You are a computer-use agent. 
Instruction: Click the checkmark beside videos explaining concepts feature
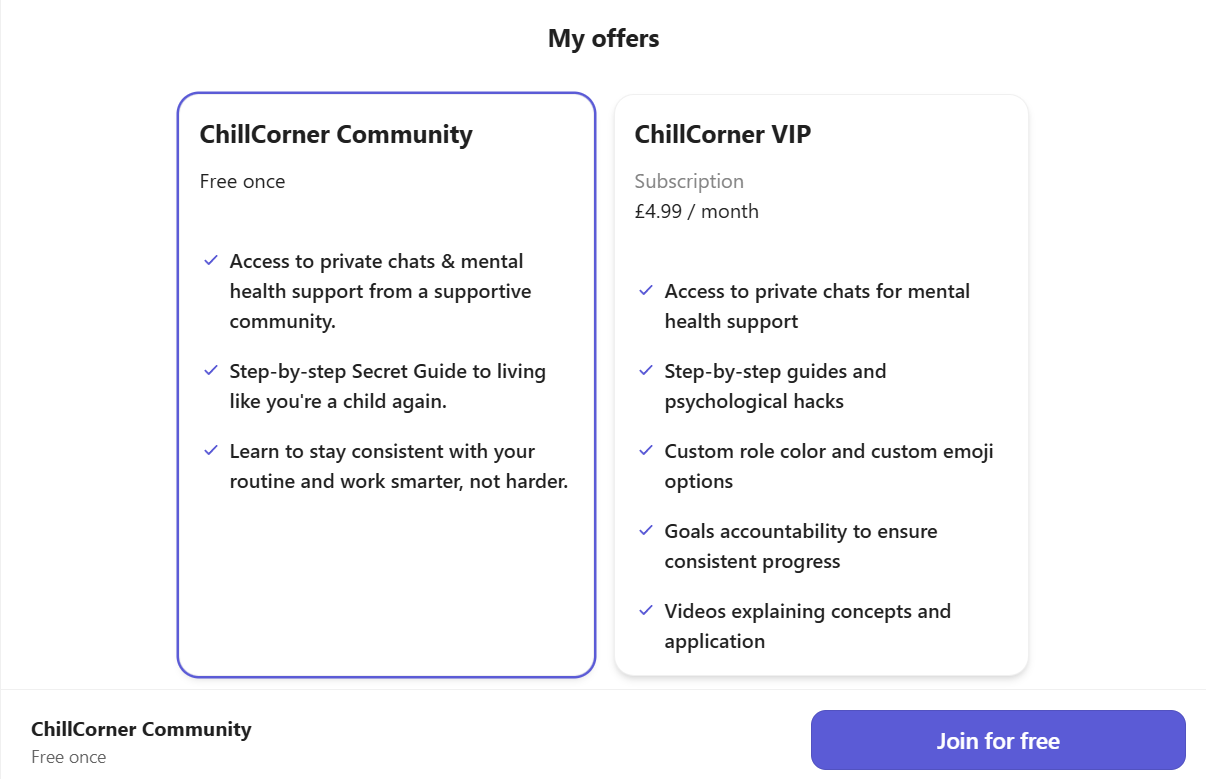coord(645,610)
